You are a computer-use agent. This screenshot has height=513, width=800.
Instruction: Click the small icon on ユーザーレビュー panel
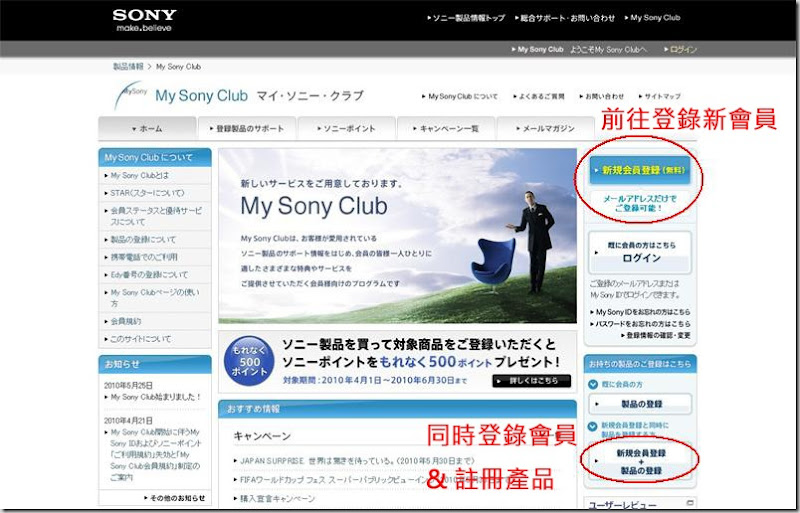690,503
